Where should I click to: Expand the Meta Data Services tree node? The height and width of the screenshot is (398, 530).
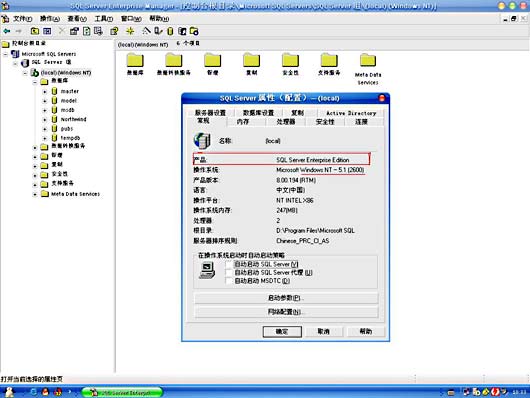click(35, 194)
